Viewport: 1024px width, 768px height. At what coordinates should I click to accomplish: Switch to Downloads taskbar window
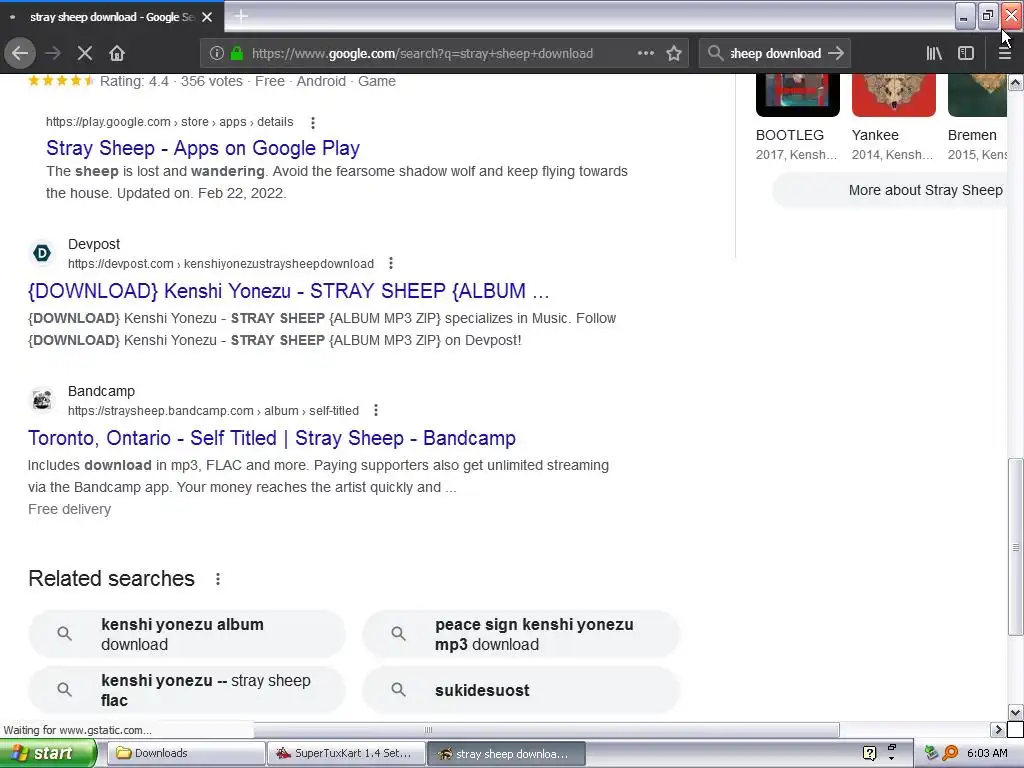point(185,754)
